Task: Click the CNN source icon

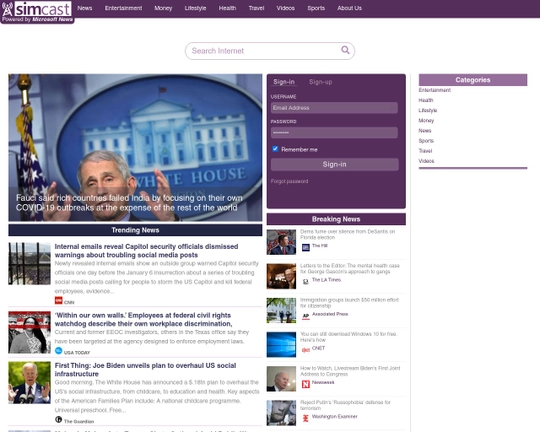Action: pyautogui.click(x=59, y=301)
